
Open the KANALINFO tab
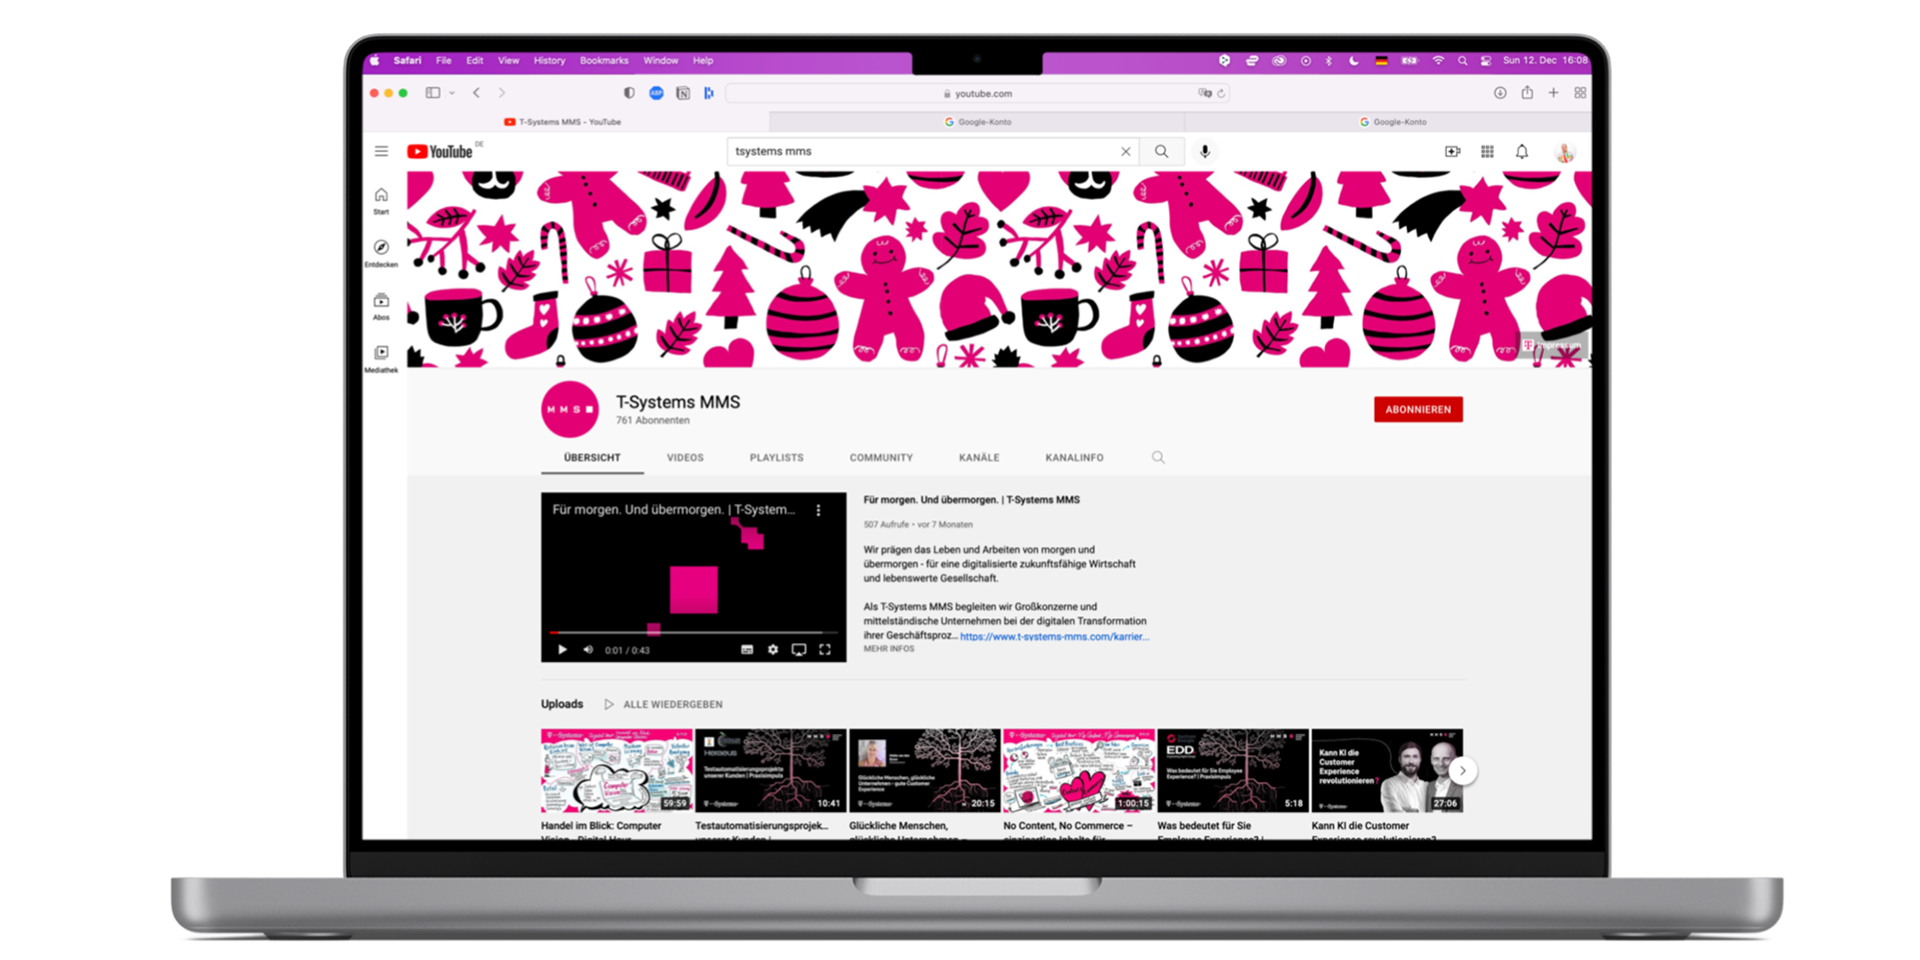point(1074,457)
